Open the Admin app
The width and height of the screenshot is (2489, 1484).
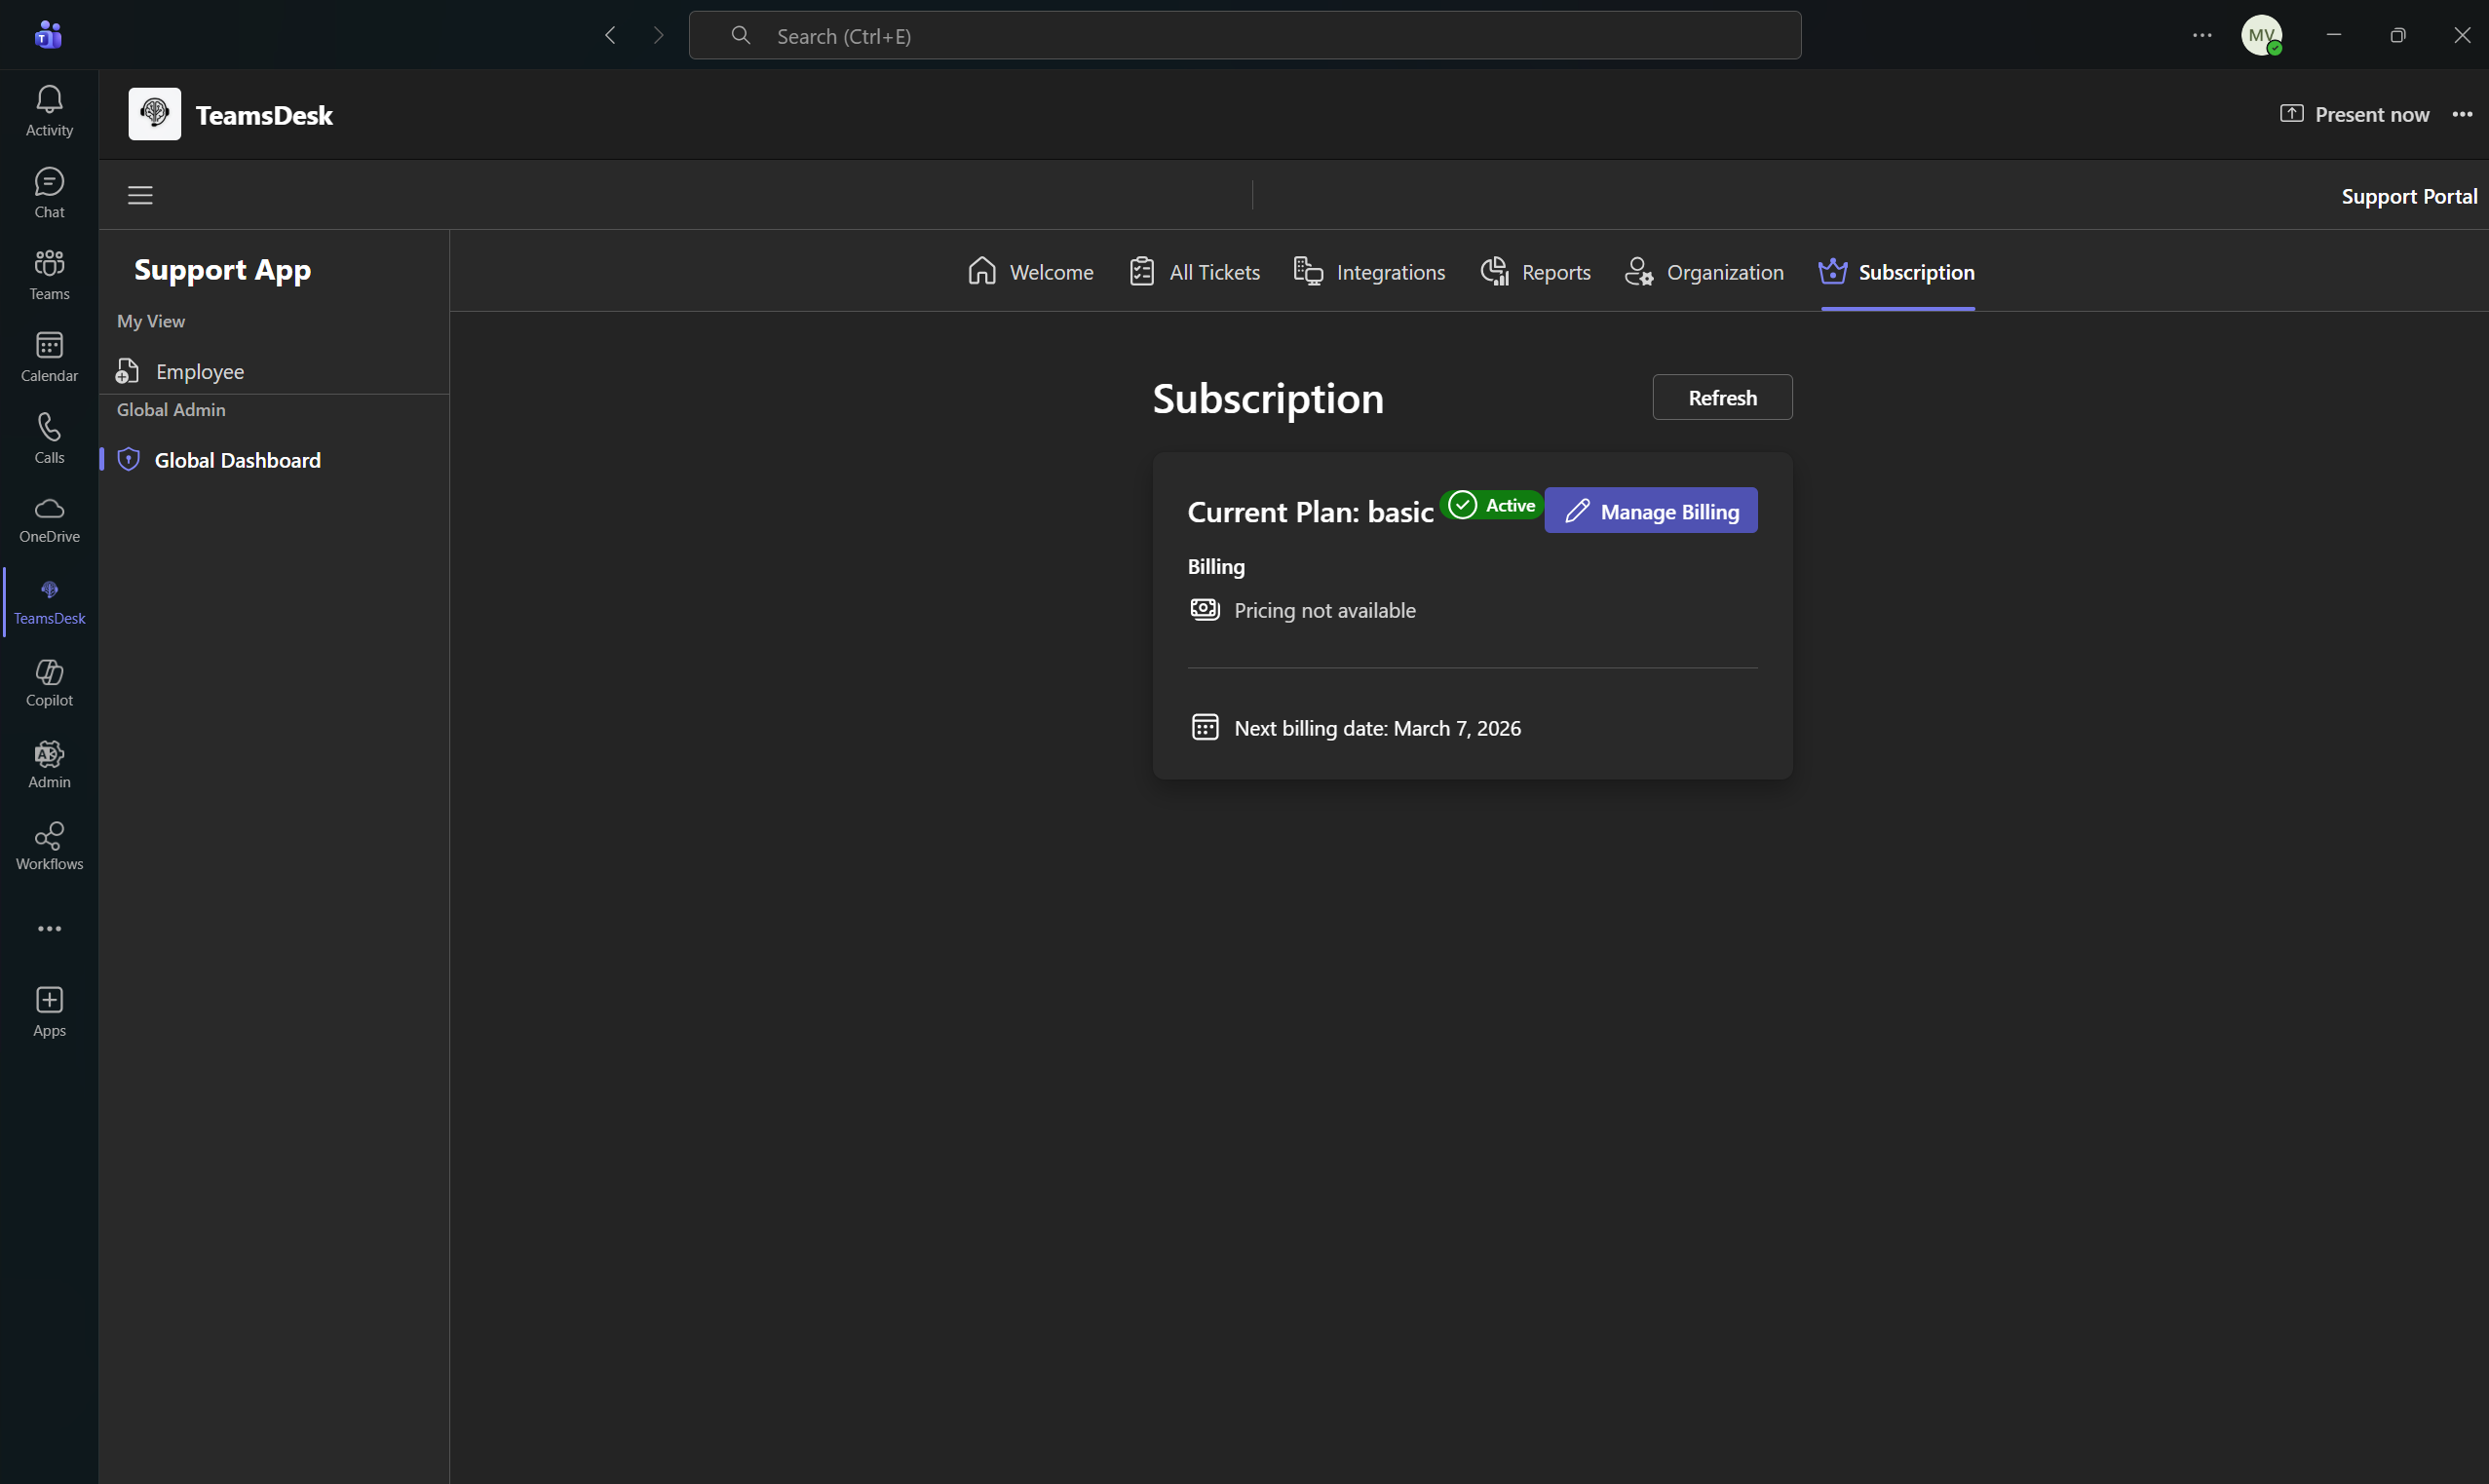click(49, 763)
